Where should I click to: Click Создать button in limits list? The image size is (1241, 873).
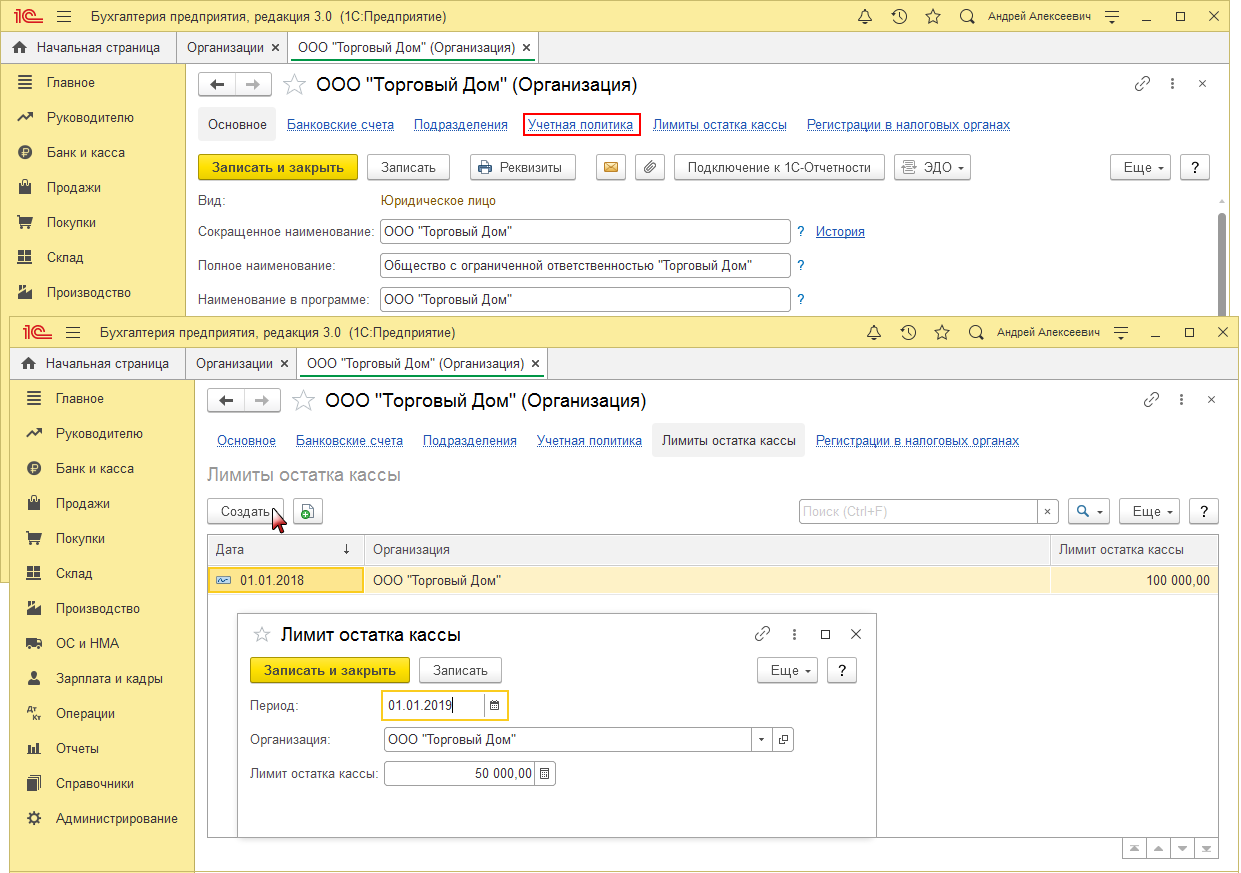[245, 511]
